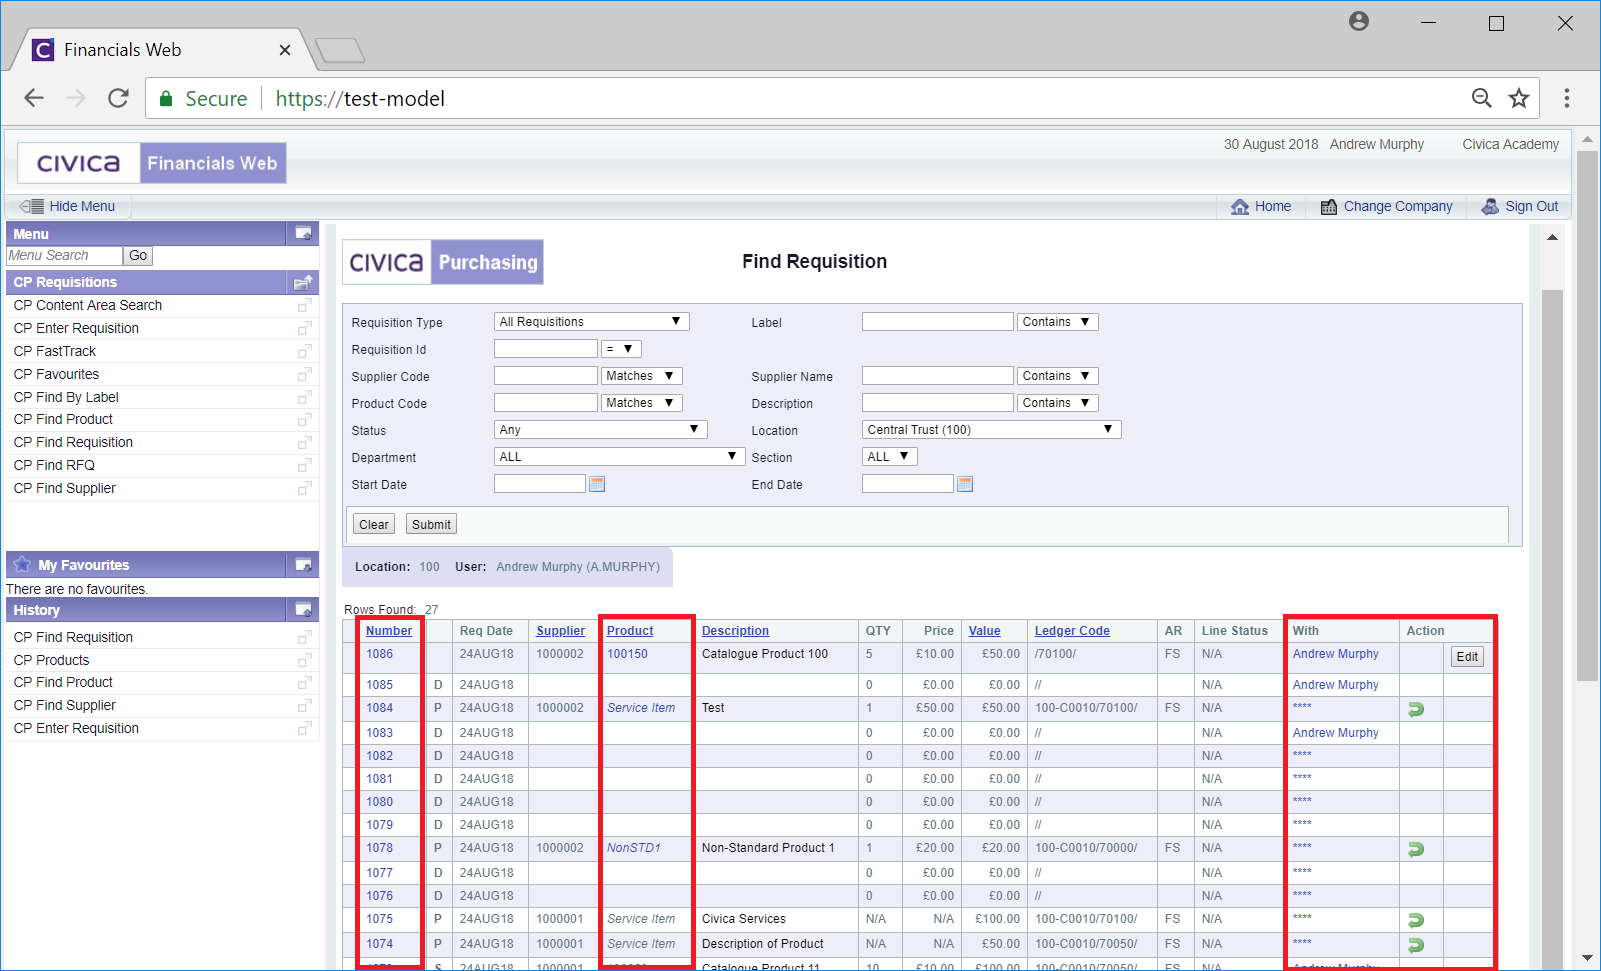This screenshot has width=1601, height=971.
Task: Open Chrome three-dot menu
Action: (x=1567, y=98)
